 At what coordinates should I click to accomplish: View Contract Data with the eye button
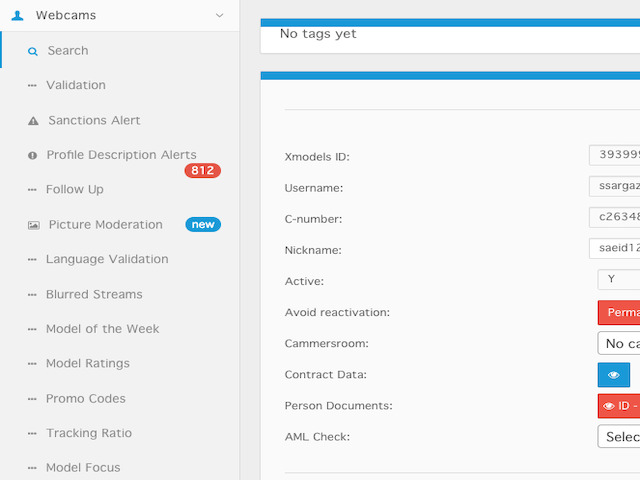613,375
